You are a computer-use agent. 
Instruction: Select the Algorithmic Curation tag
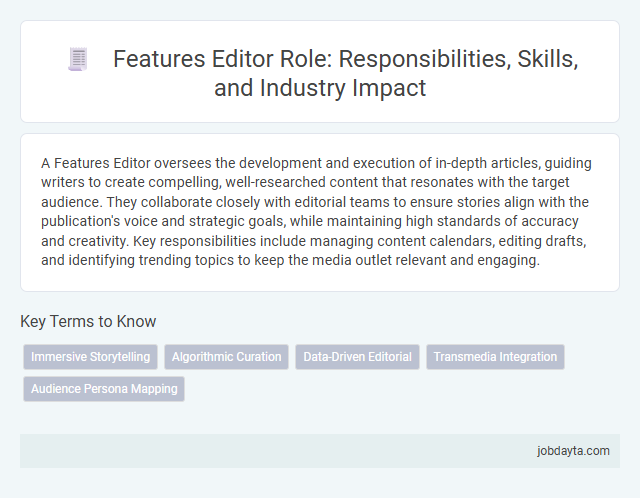[227, 357]
